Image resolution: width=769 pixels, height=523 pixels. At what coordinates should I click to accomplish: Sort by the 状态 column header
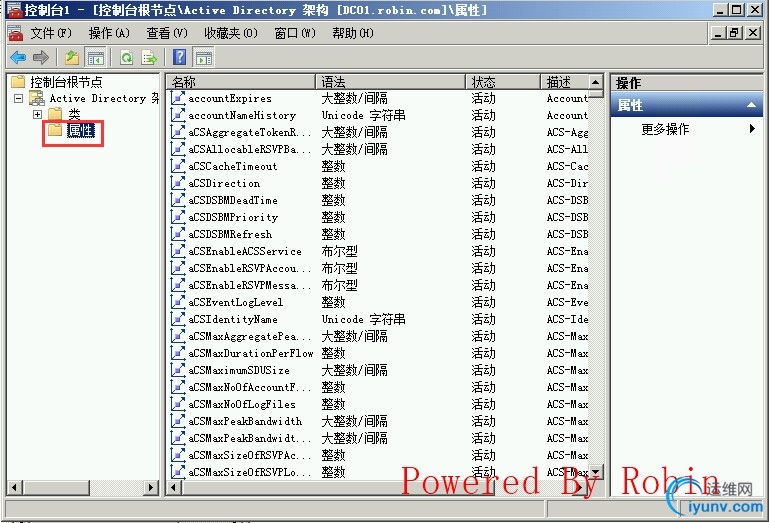click(x=503, y=81)
